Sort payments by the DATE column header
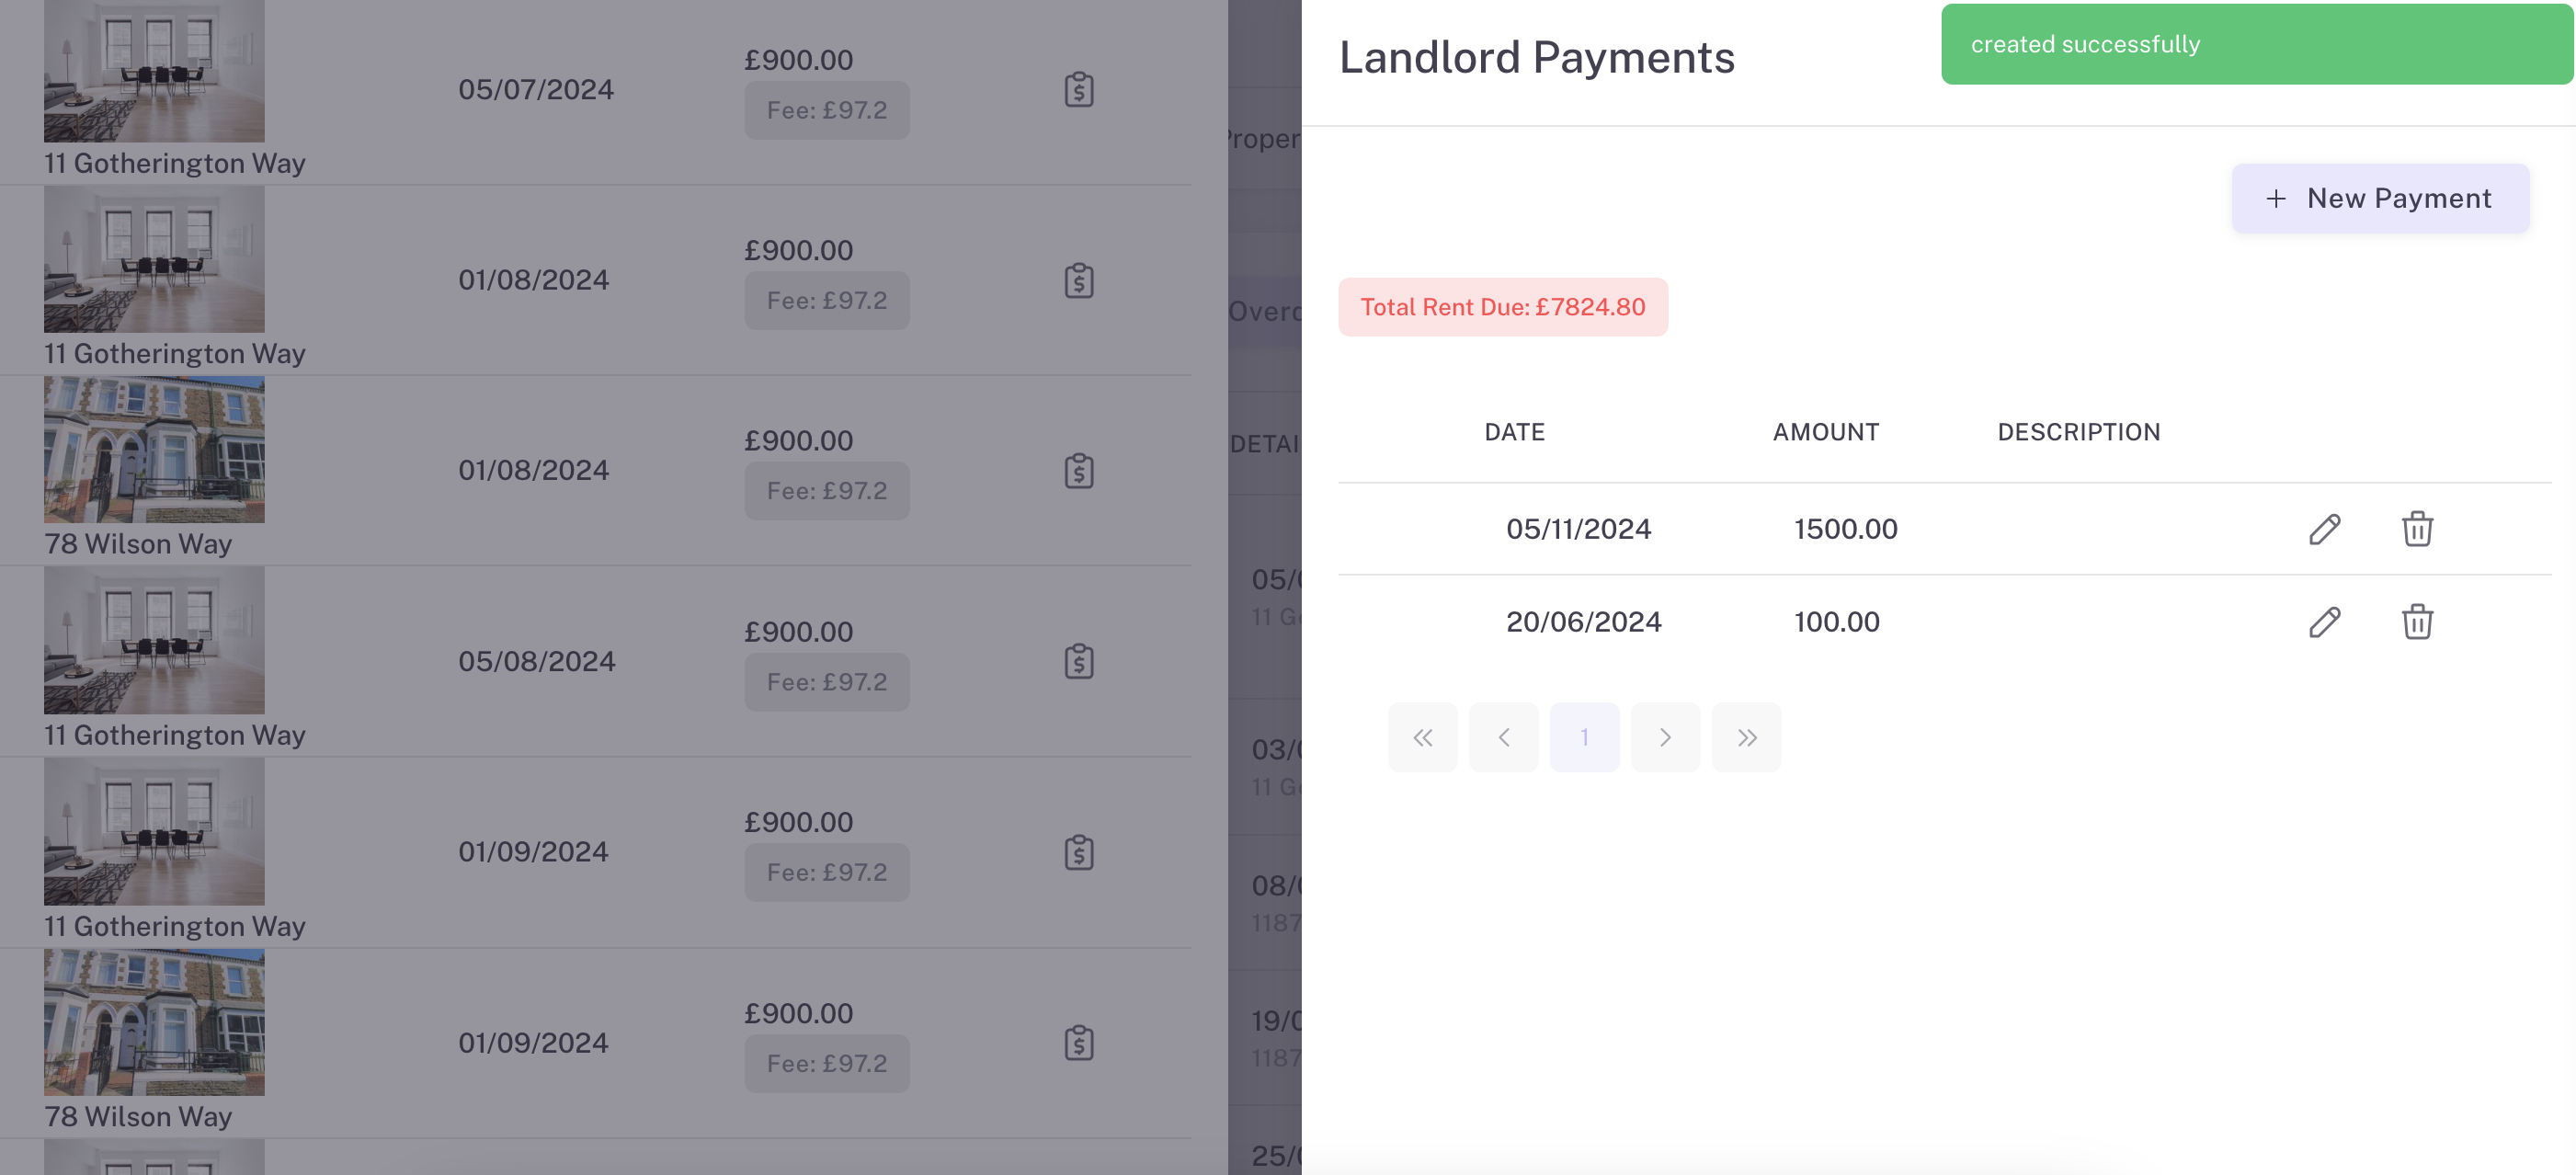 point(1514,432)
